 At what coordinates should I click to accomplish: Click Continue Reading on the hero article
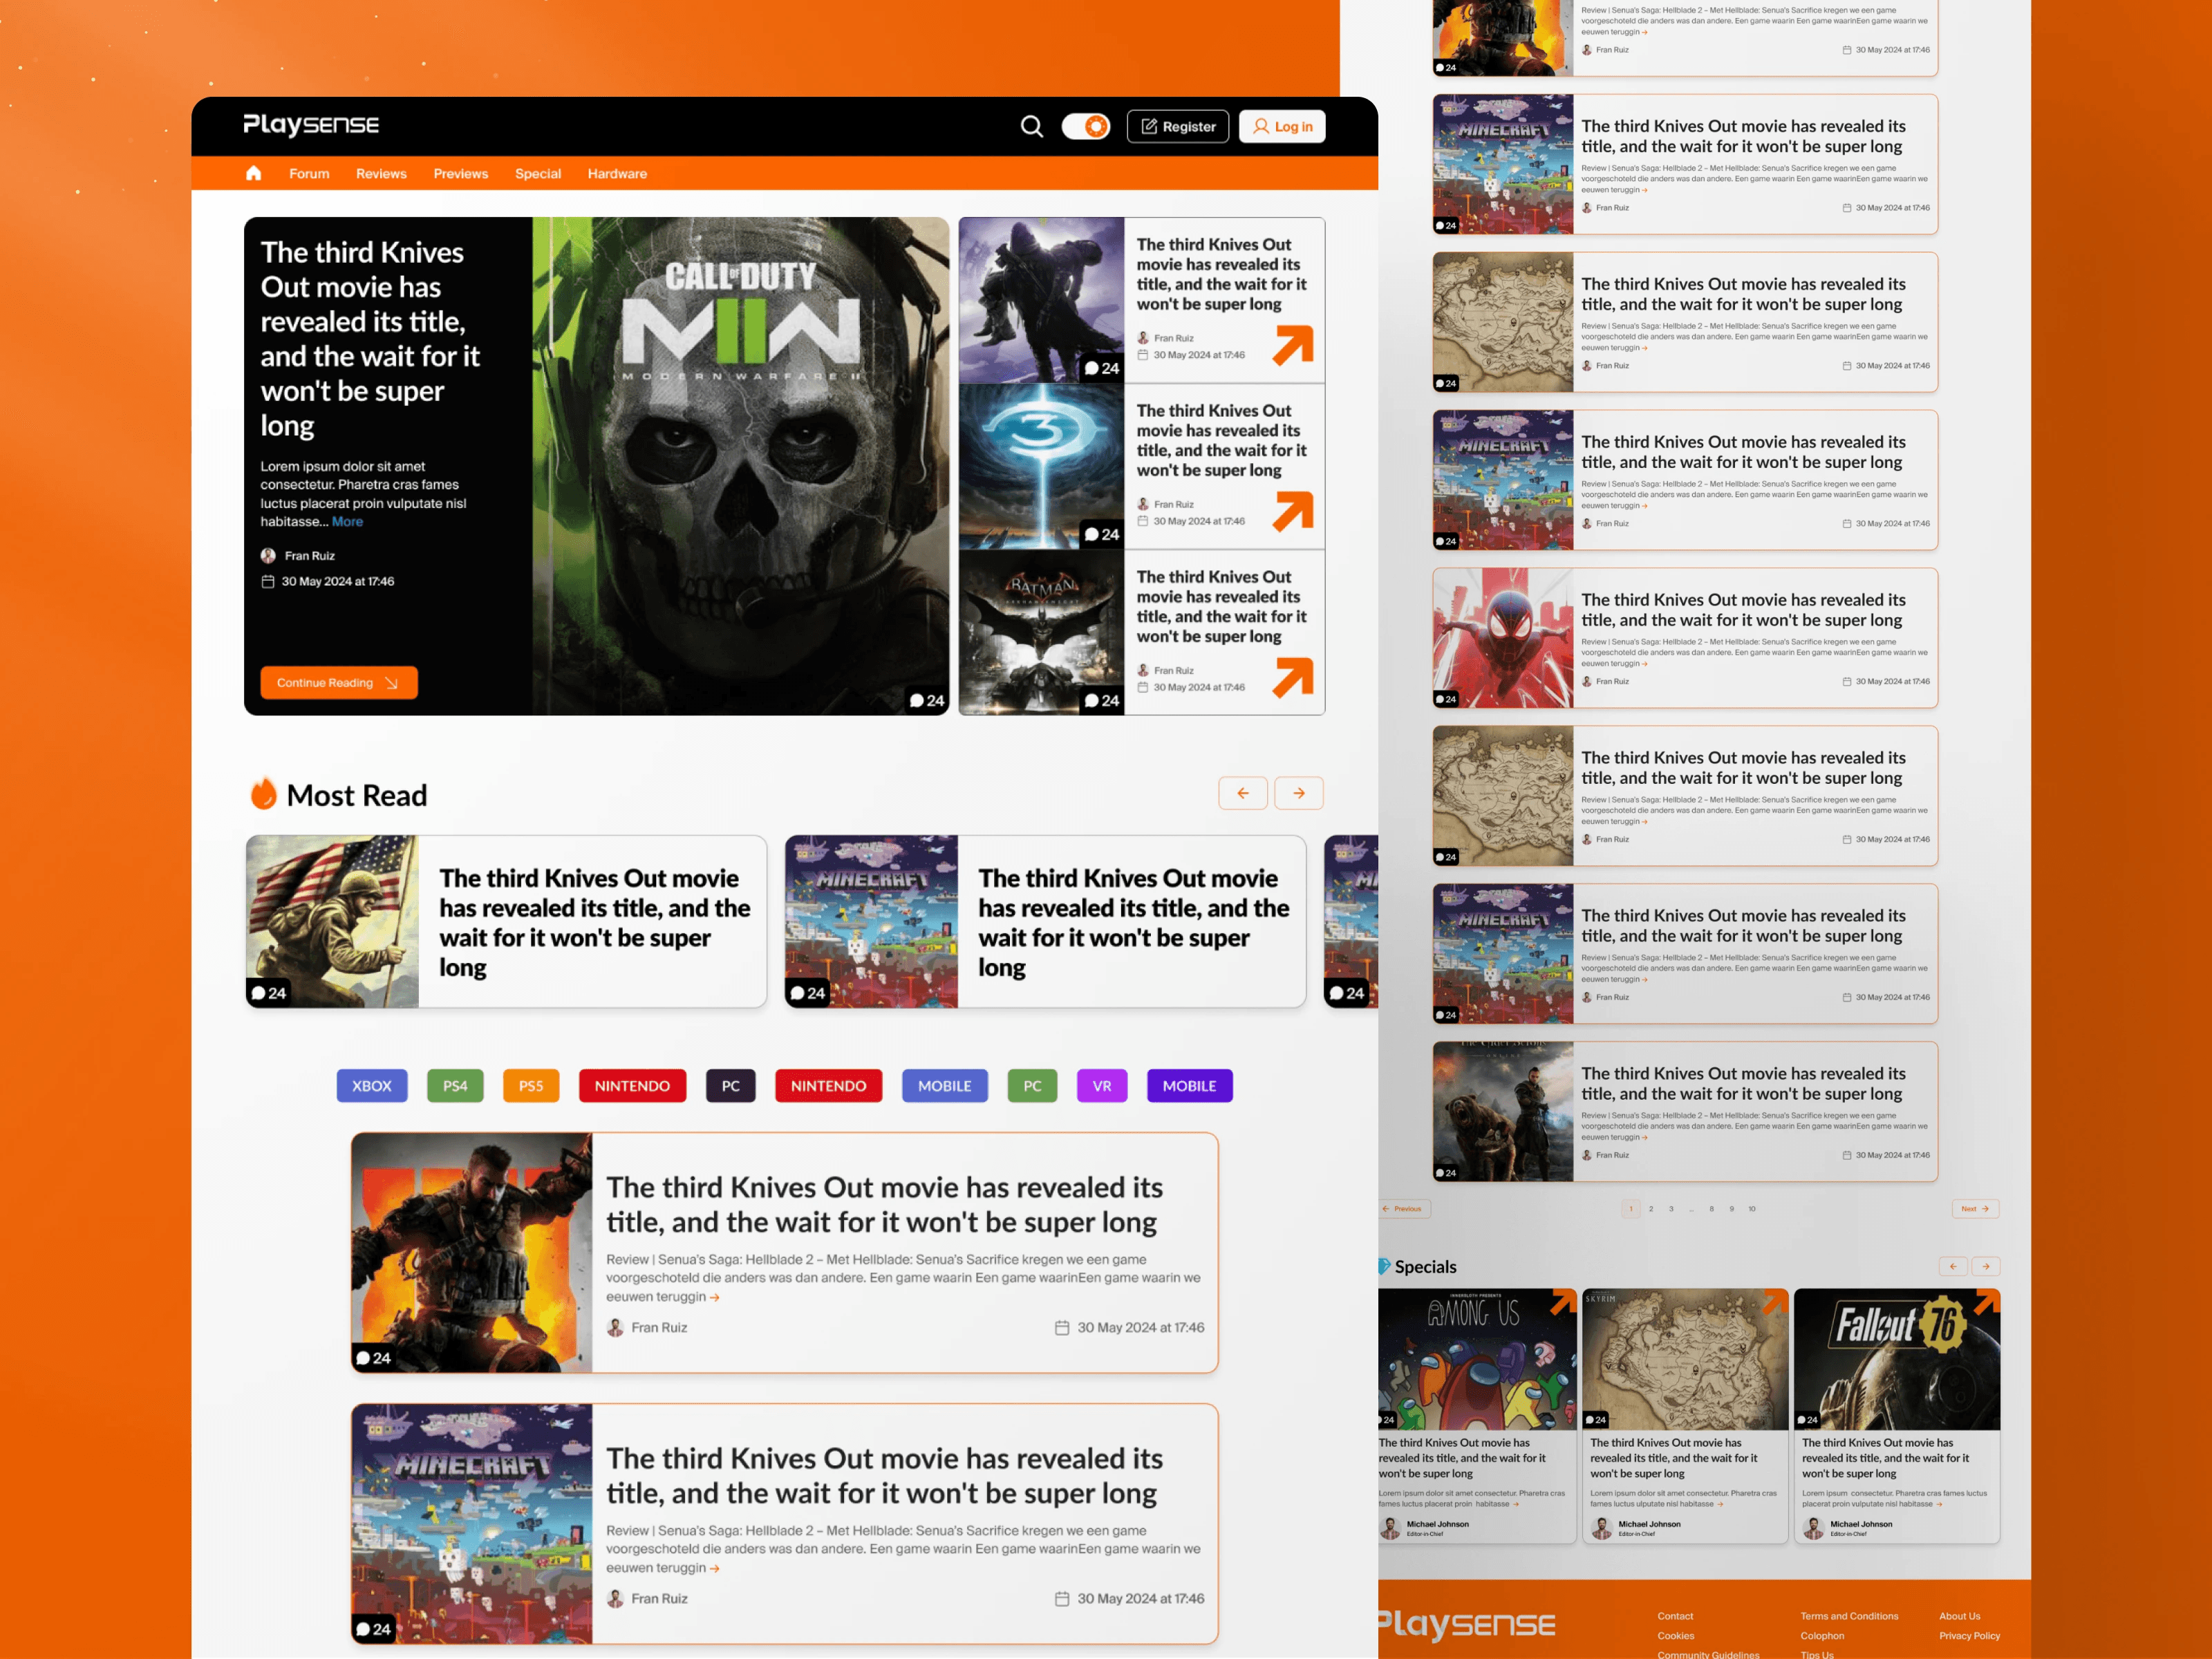339,683
